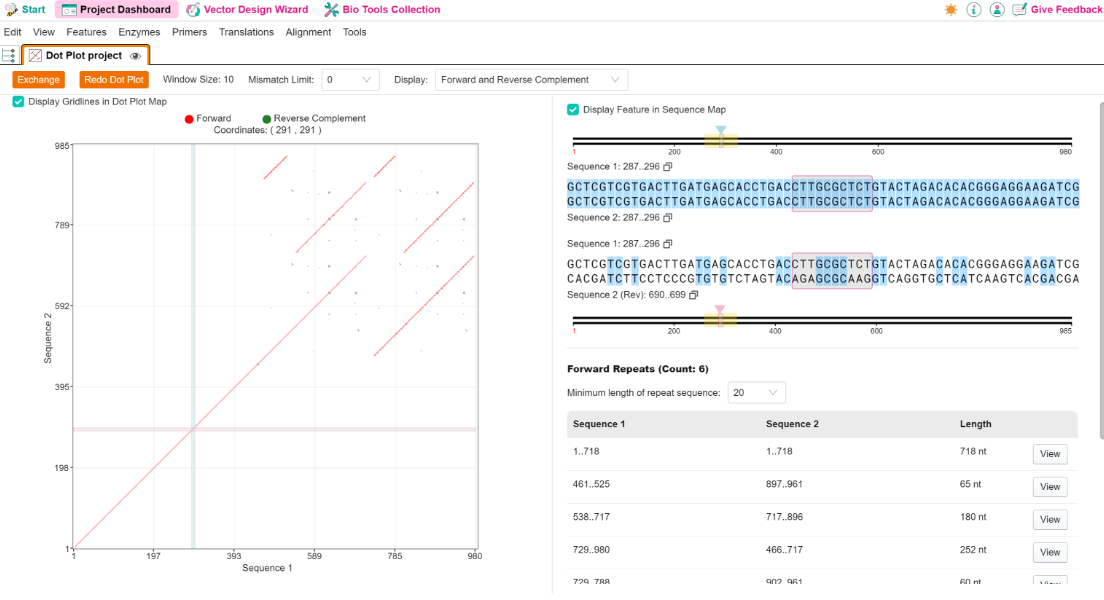Open the info icon in header

pyautogui.click(x=974, y=10)
